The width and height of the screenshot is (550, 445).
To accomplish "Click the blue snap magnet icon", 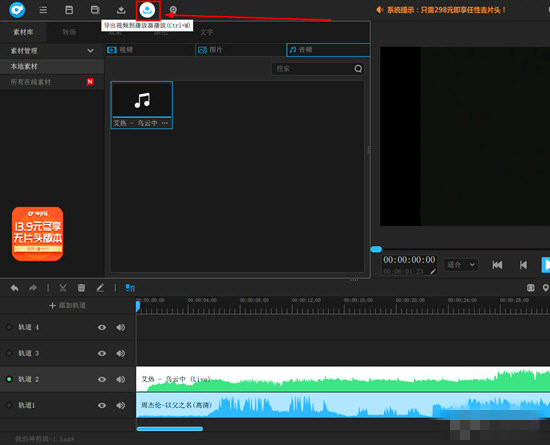I will click(130, 288).
